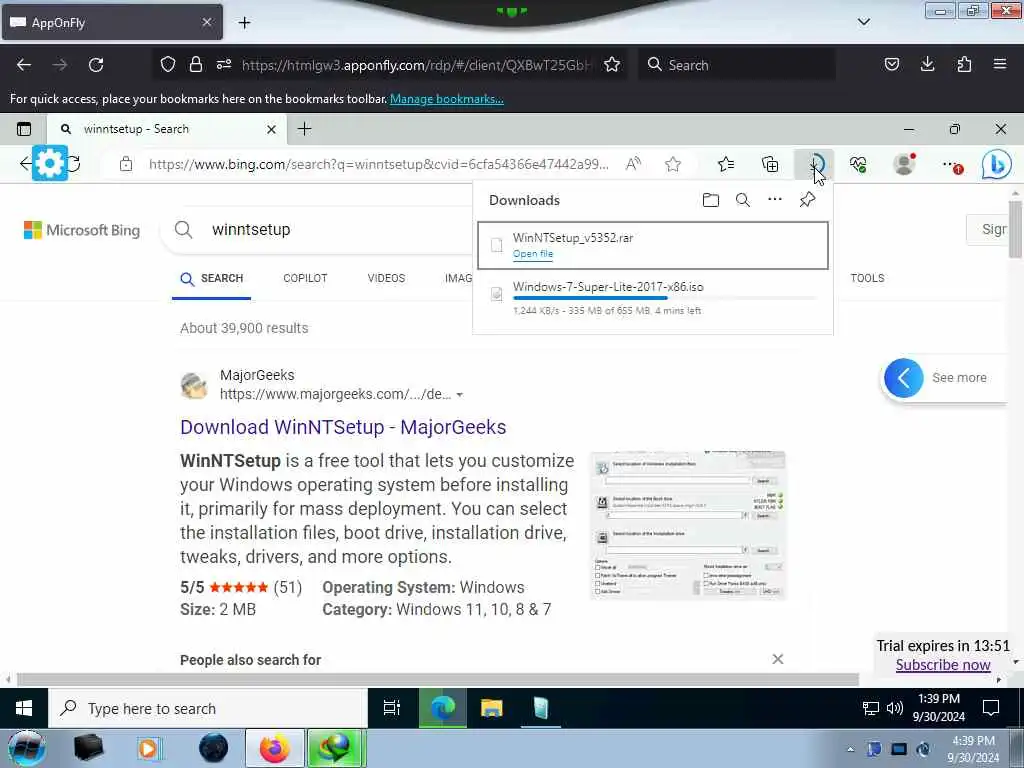
Task: Select winntsetup - Search Edge tab
Action: click(x=167, y=129)
